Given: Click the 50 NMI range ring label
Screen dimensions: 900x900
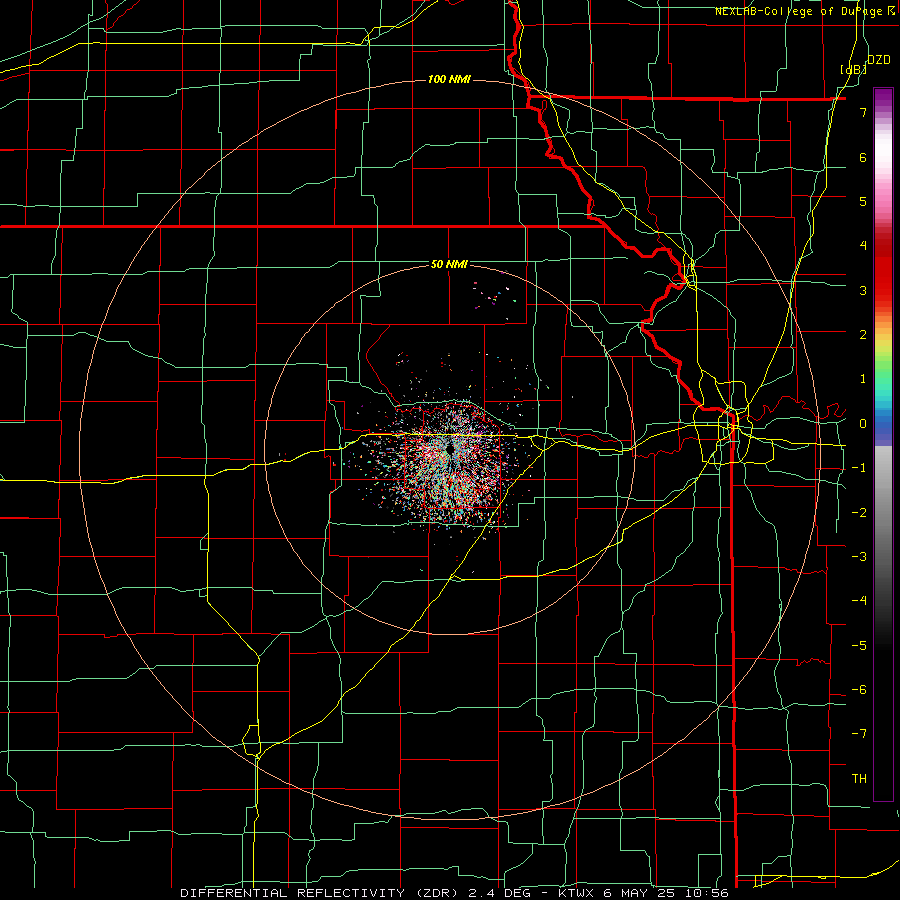Looking at the screenshot, I should point(449,265).
